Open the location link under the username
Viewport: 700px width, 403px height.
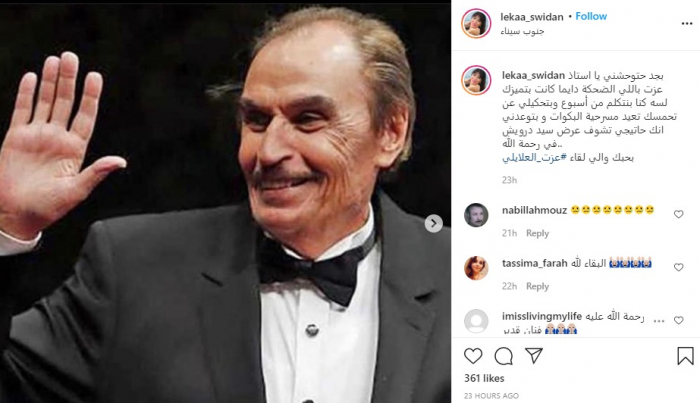523,33
